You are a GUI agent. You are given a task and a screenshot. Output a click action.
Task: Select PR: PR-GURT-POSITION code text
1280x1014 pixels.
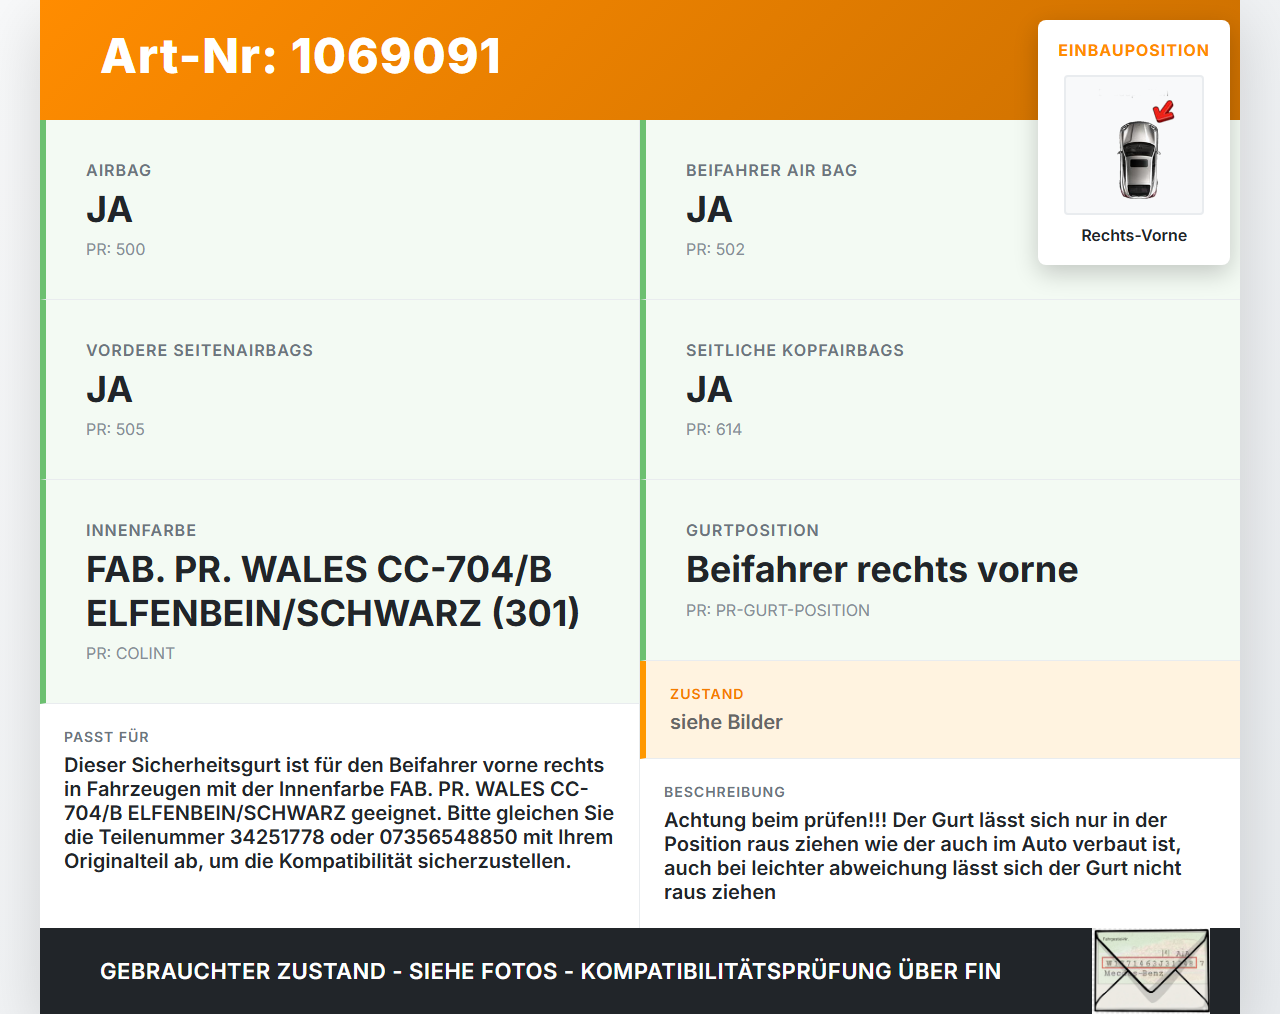coord(778,610)
